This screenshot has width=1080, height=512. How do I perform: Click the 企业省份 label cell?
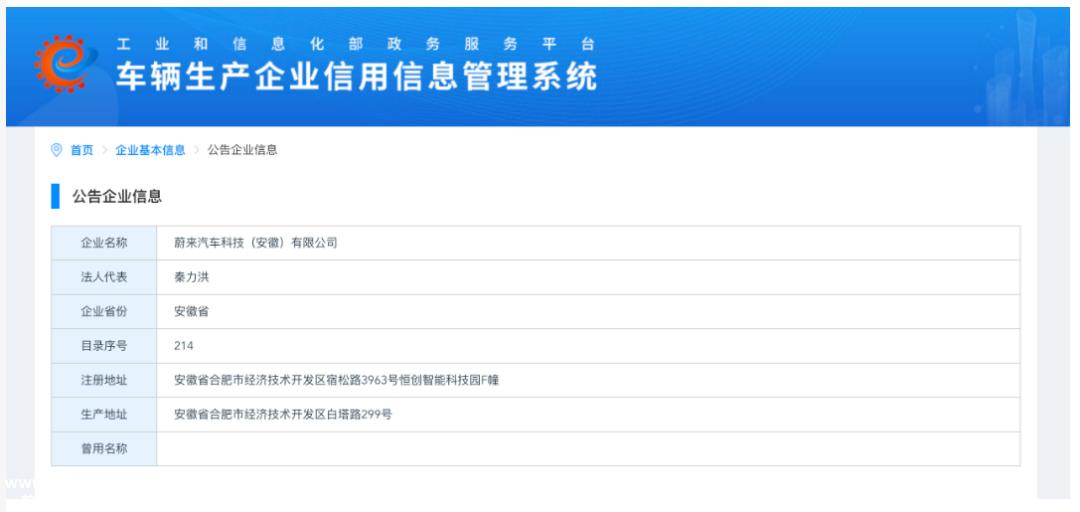pos(104,311)
